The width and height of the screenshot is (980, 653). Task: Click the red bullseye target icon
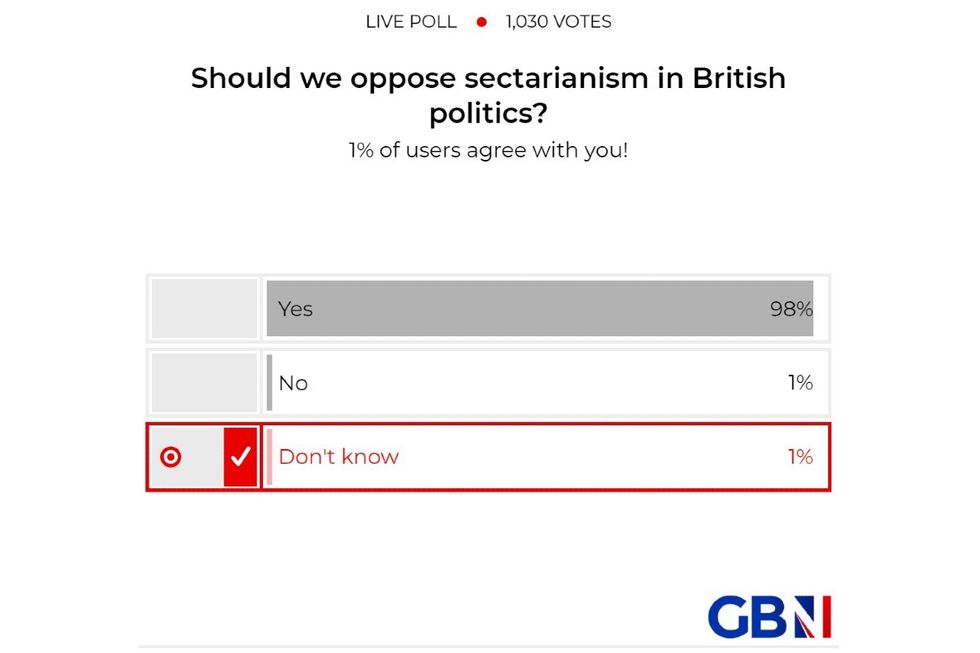pyautogui.click(x=173, y=457)
